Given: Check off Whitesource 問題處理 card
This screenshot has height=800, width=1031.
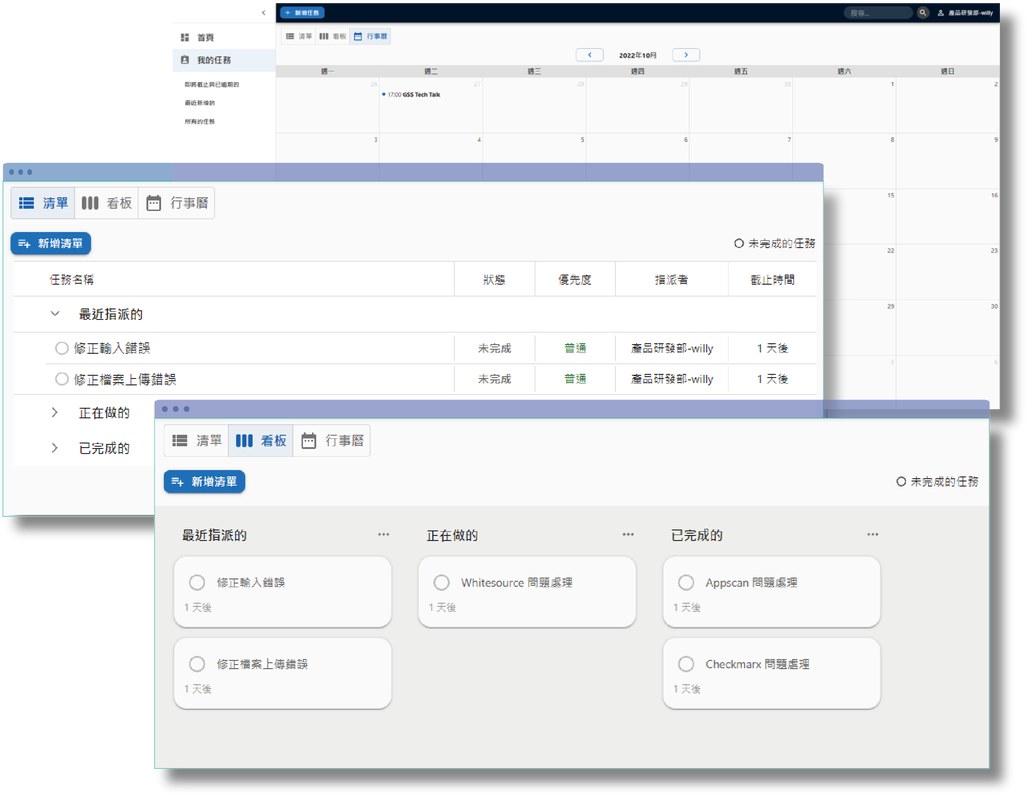Looking at the screenshot, I should pos(442,582).
